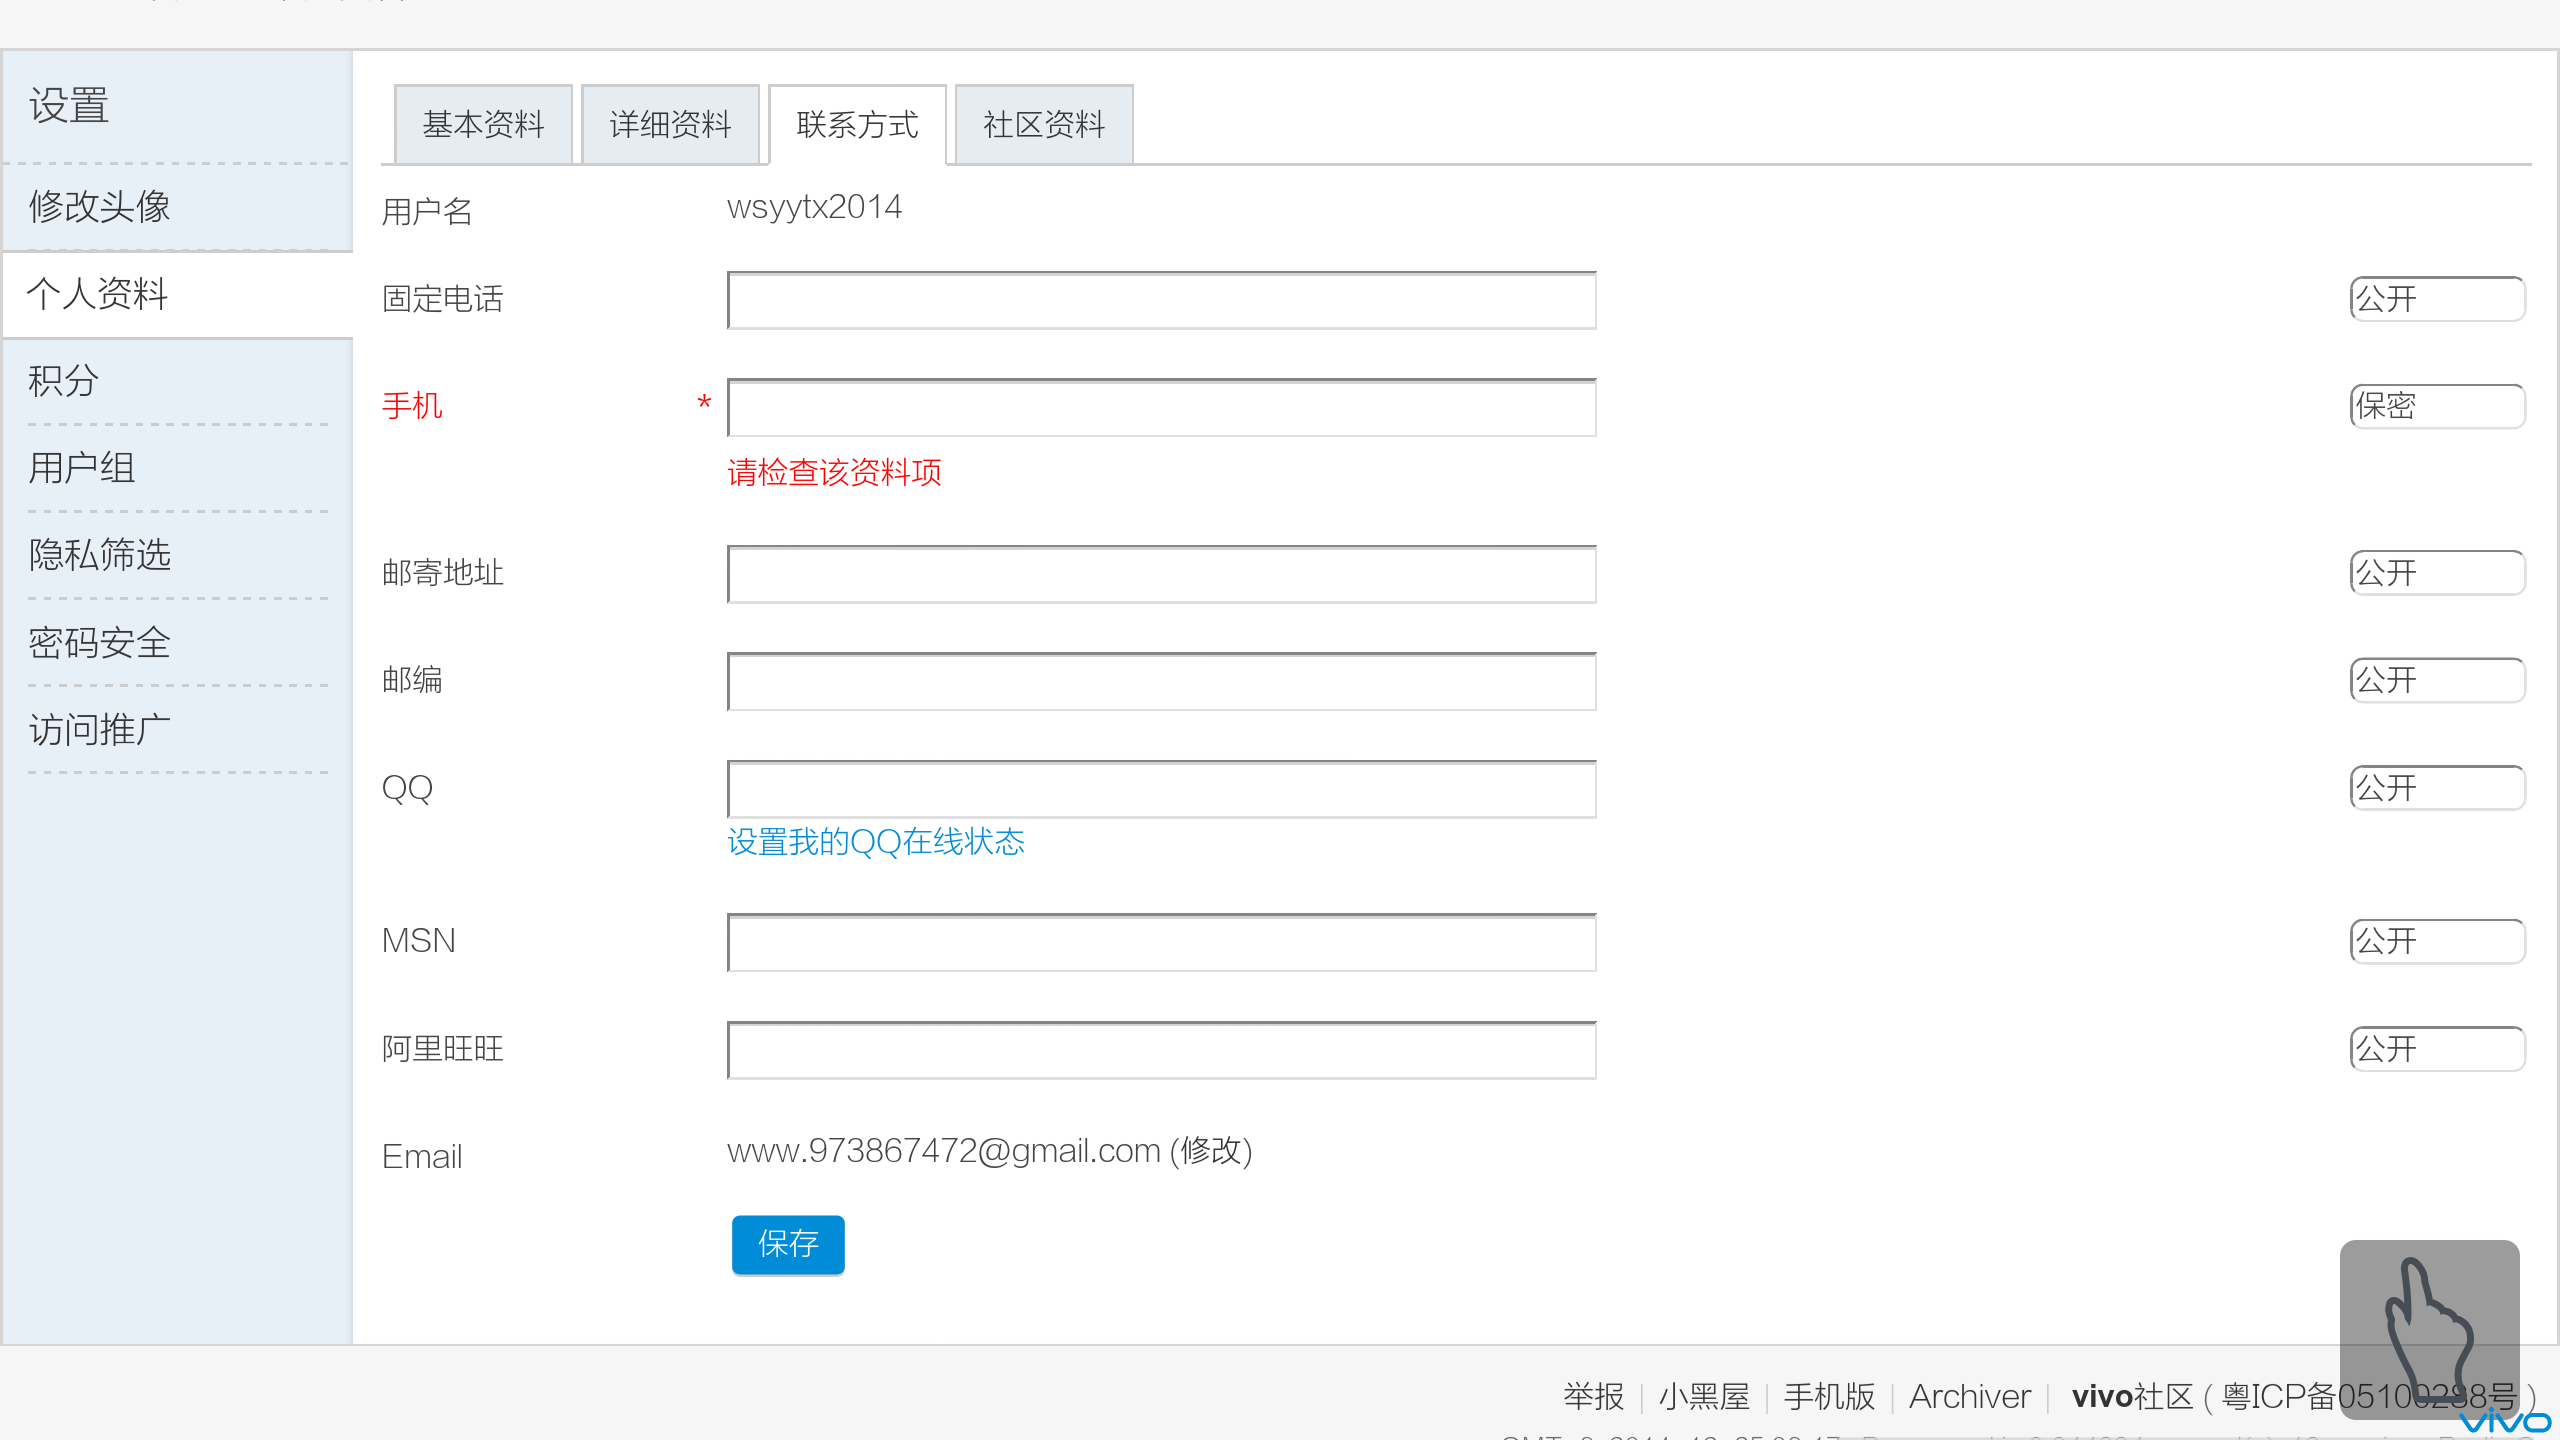Select 个人资料 in the sidebar
This screenshot has width=2560, height=1440.
coord(178,294)
